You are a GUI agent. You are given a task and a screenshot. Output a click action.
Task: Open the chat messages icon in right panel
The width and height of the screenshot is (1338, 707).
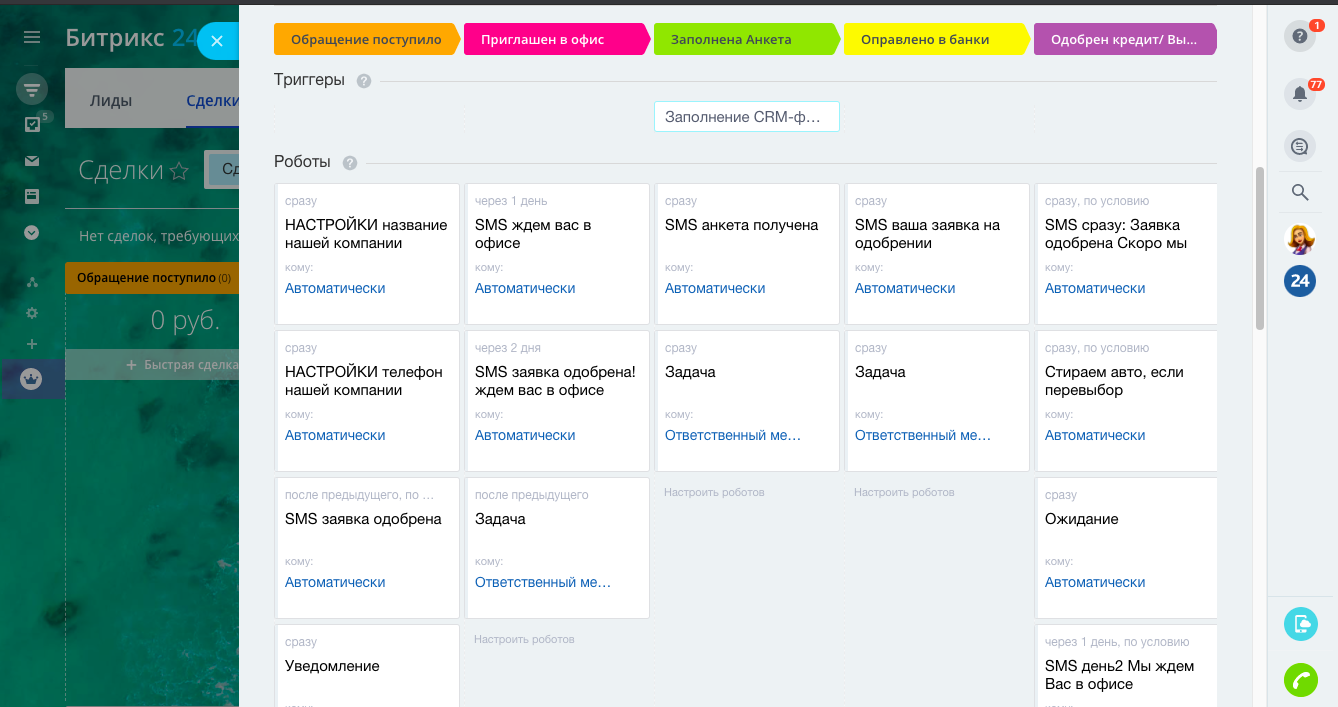click(1299, 147)
